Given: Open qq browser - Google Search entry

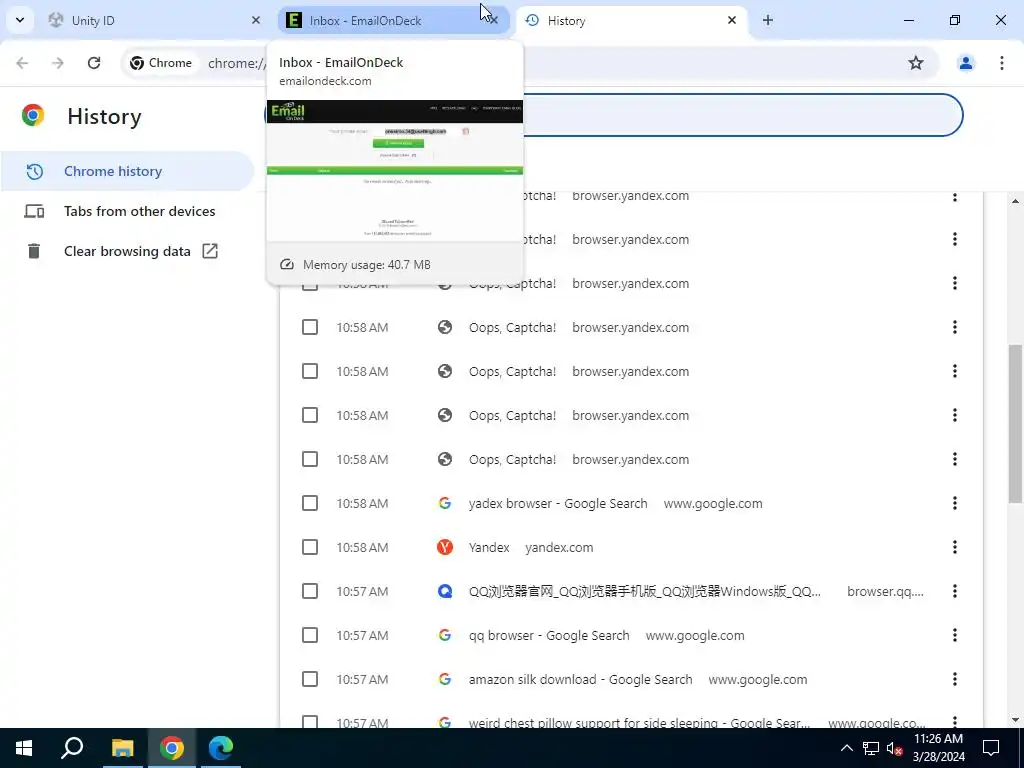Looking at the screenshot, I should [x=549, y=635].
